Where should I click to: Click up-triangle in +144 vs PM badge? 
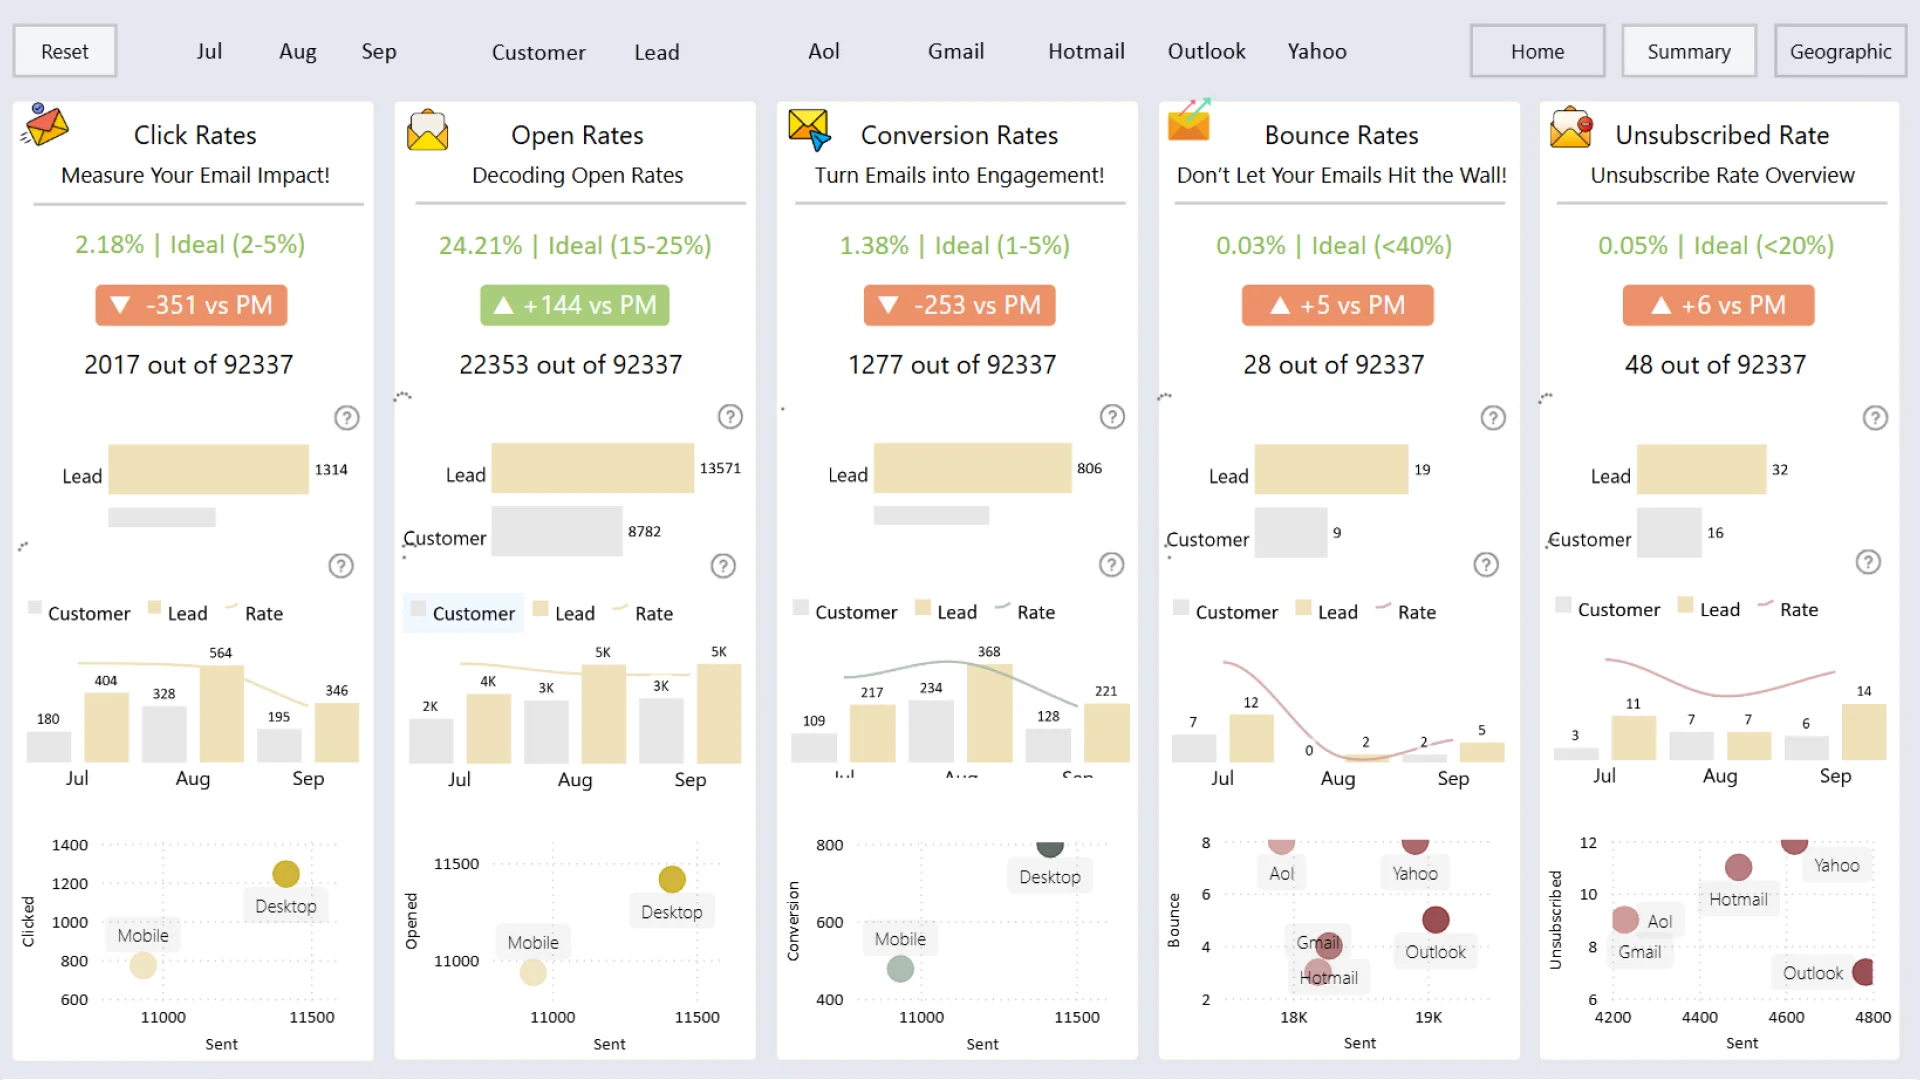coord(503,305)
